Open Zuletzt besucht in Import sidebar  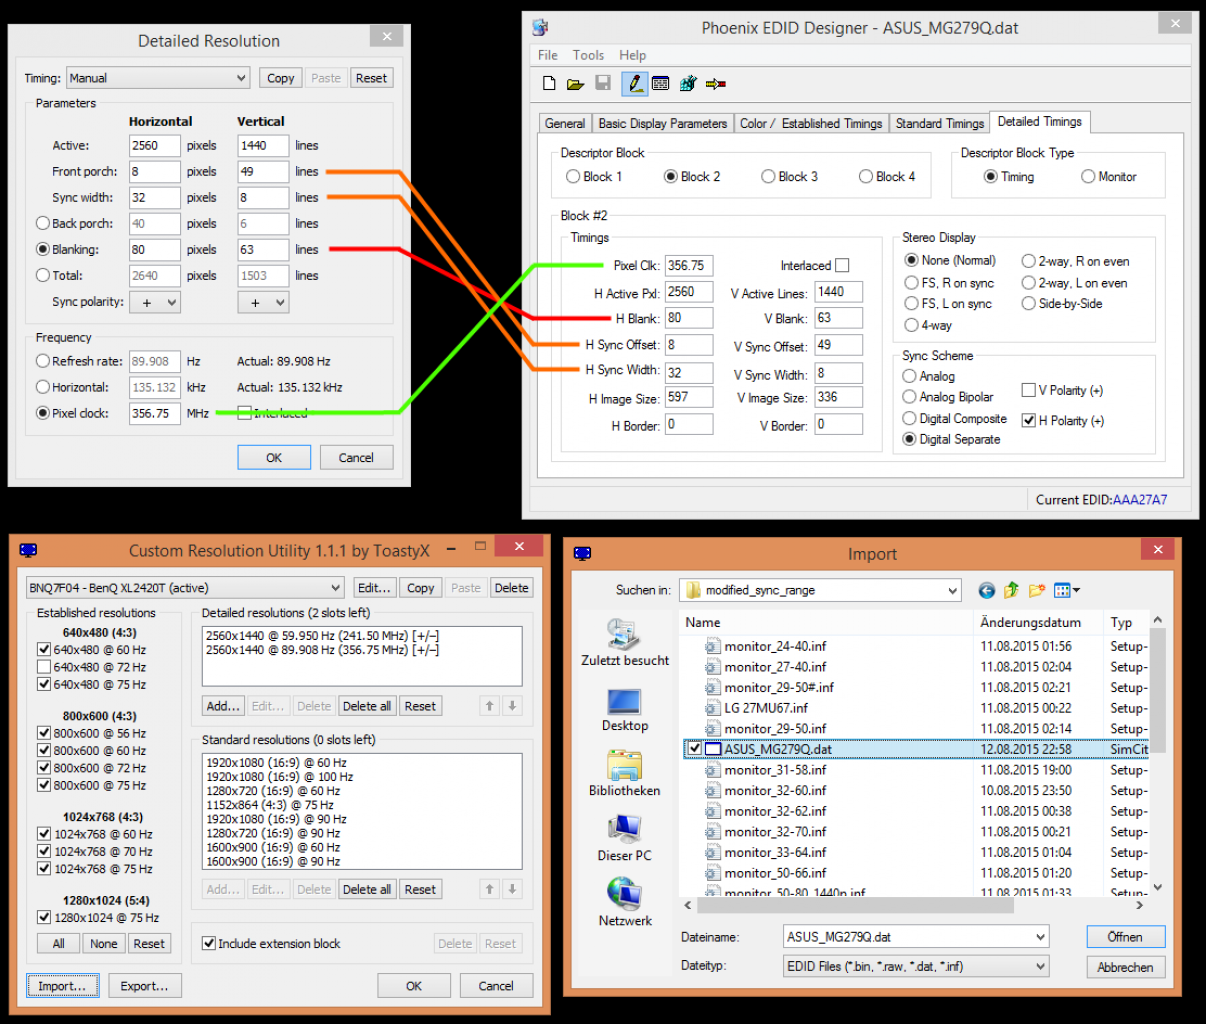tap(625, 642)
